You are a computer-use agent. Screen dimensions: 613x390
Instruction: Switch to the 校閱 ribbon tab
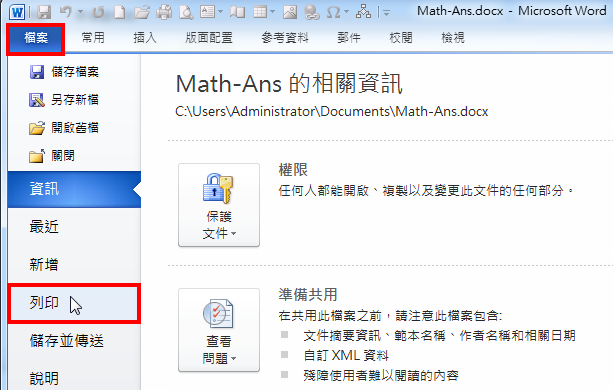pos(401,38)
